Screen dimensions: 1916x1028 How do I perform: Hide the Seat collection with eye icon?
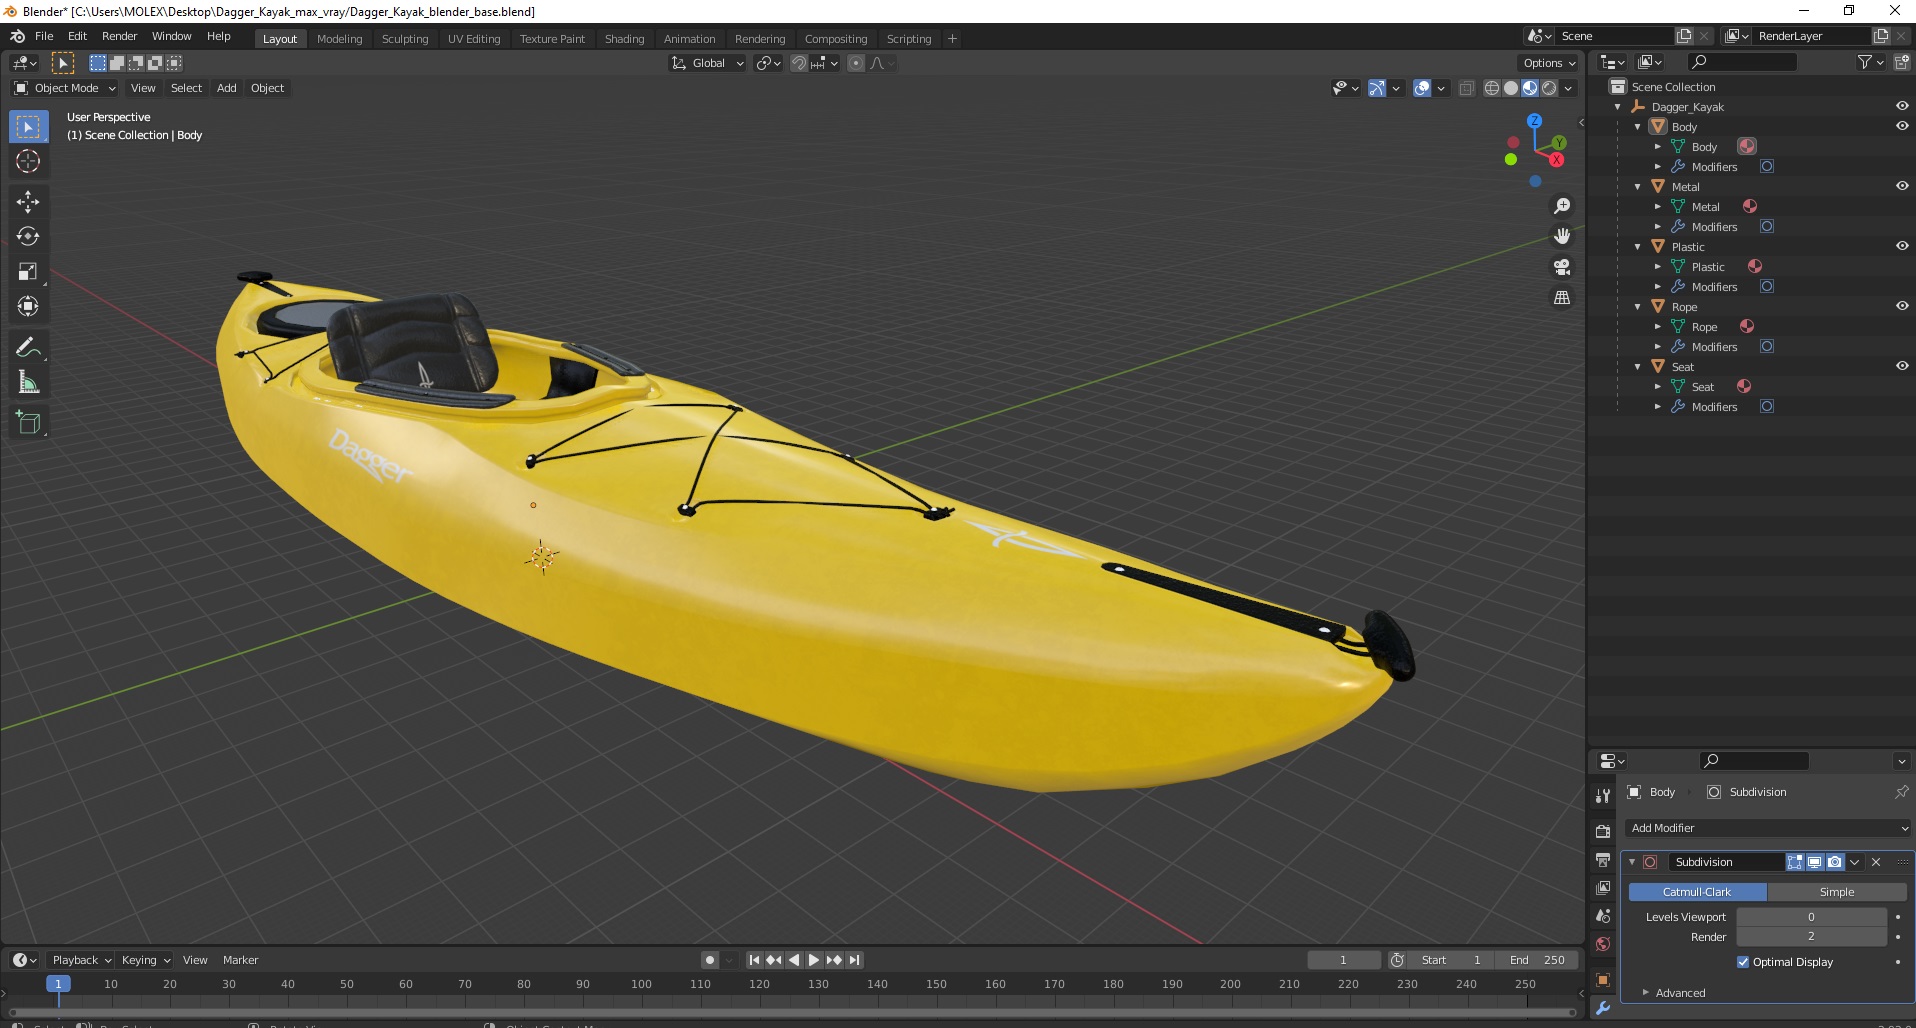tap(1902, 366)
